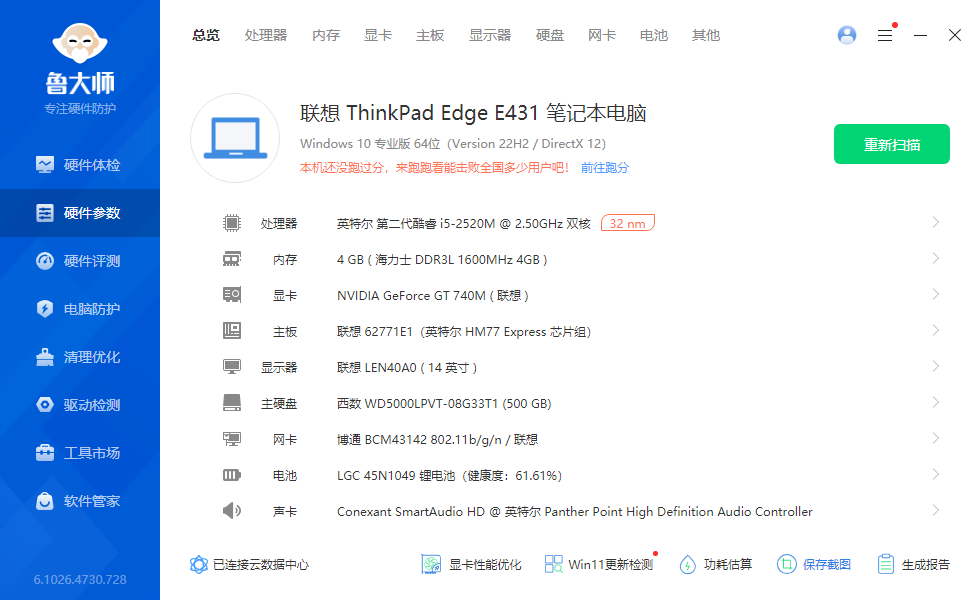The width and height of the screenshot is (980, 600).
Task: Open 工具市场 tool market
Action: [x=79, y=453]
